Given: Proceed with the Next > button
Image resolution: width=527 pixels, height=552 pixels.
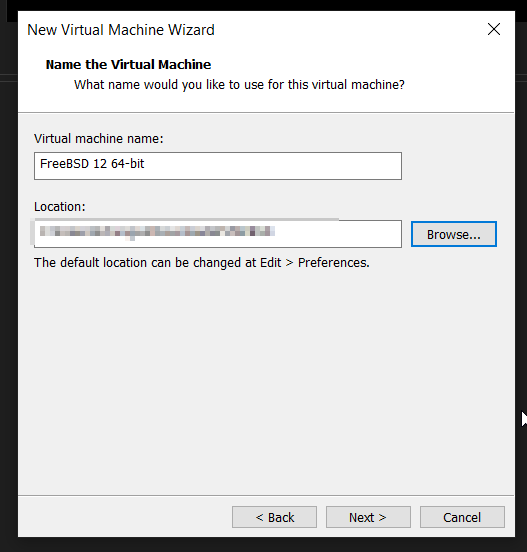Looking at the screenshot, I should pyautogui.click(x=368, y=517).
